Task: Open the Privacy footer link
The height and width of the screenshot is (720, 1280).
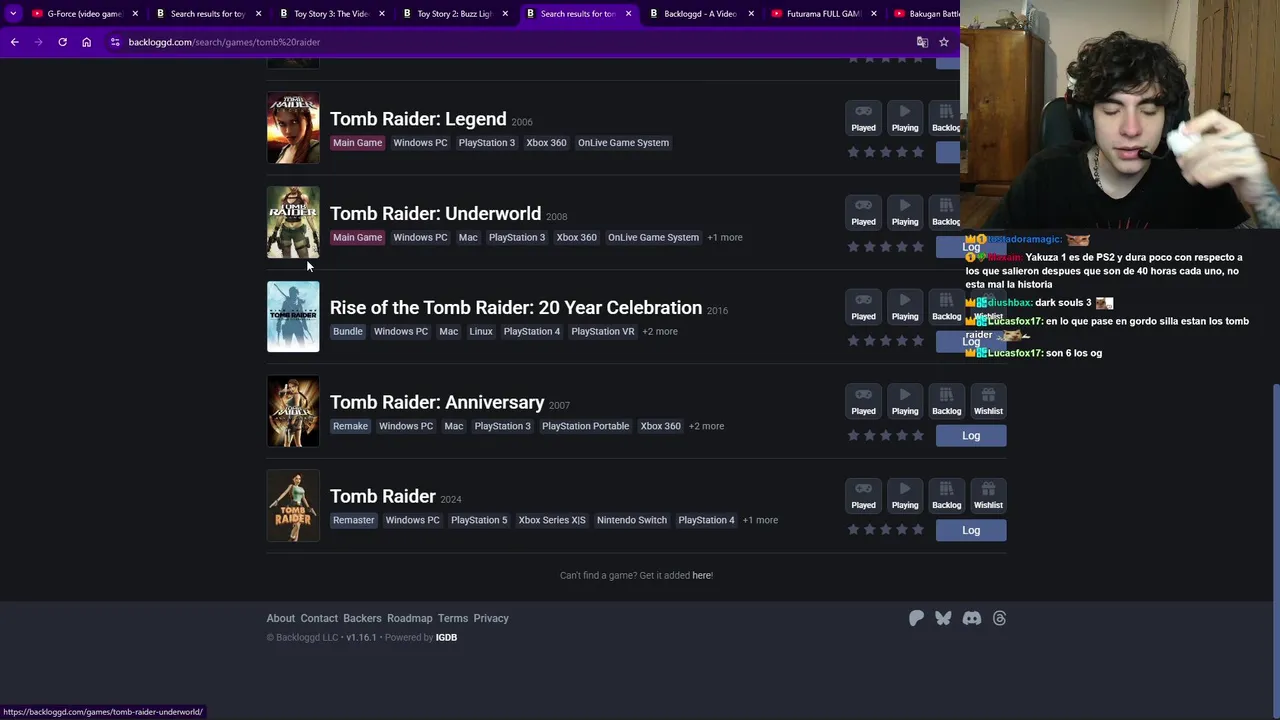Action: click(x=491, y=618)
